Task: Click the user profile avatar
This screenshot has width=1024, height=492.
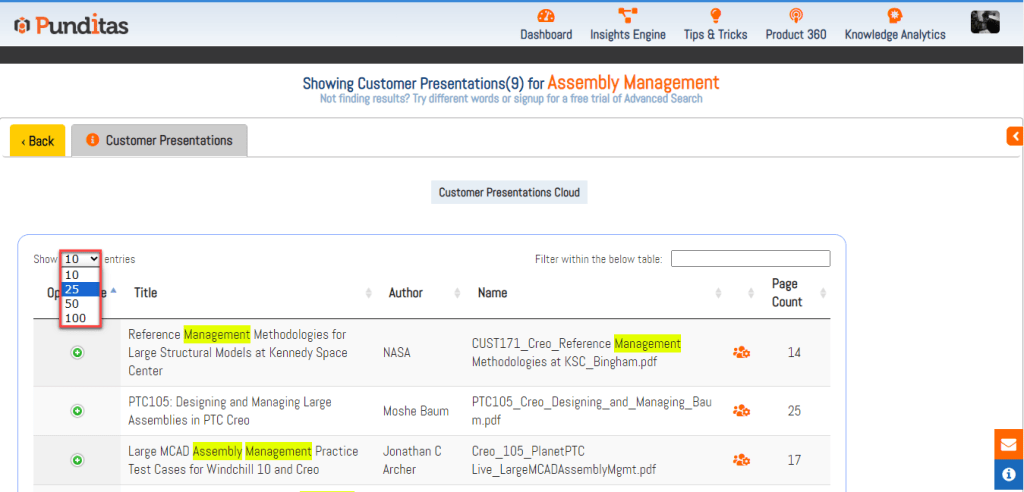Action: pos(984,22)
